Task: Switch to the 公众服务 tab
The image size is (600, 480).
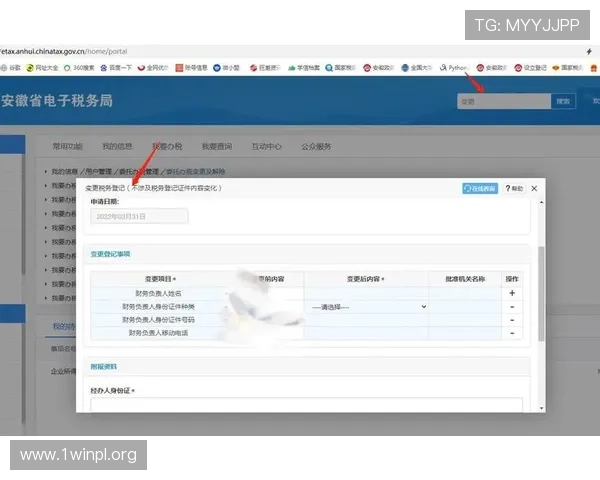Action: [x=316, y=146]
